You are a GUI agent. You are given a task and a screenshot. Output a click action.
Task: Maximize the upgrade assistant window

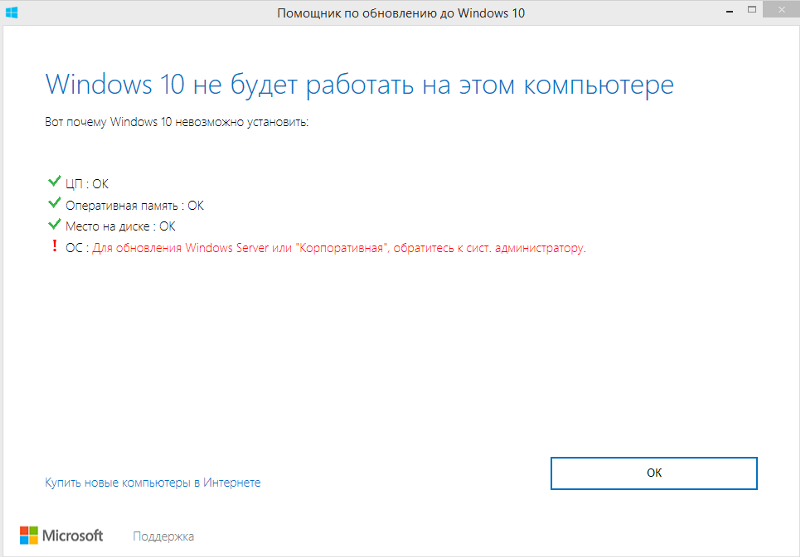(752, 10)
